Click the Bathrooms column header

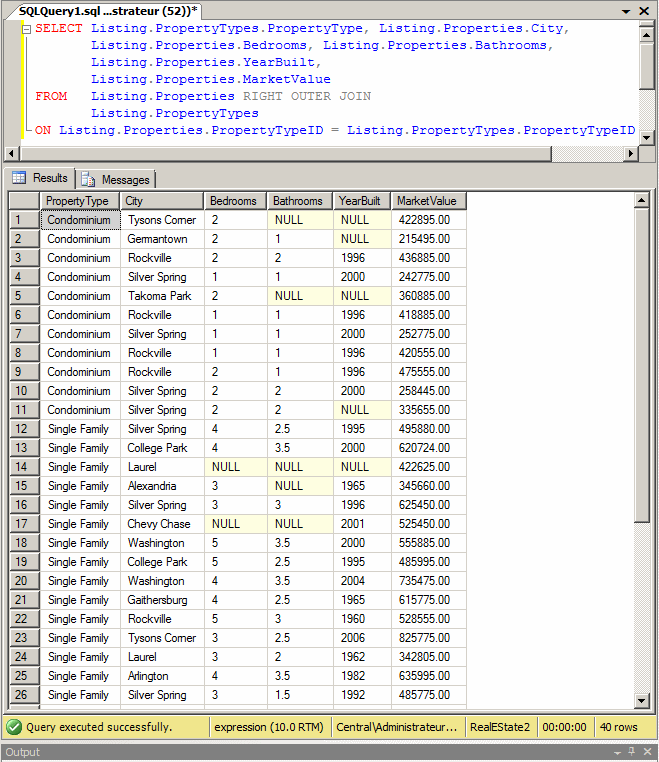300,201
